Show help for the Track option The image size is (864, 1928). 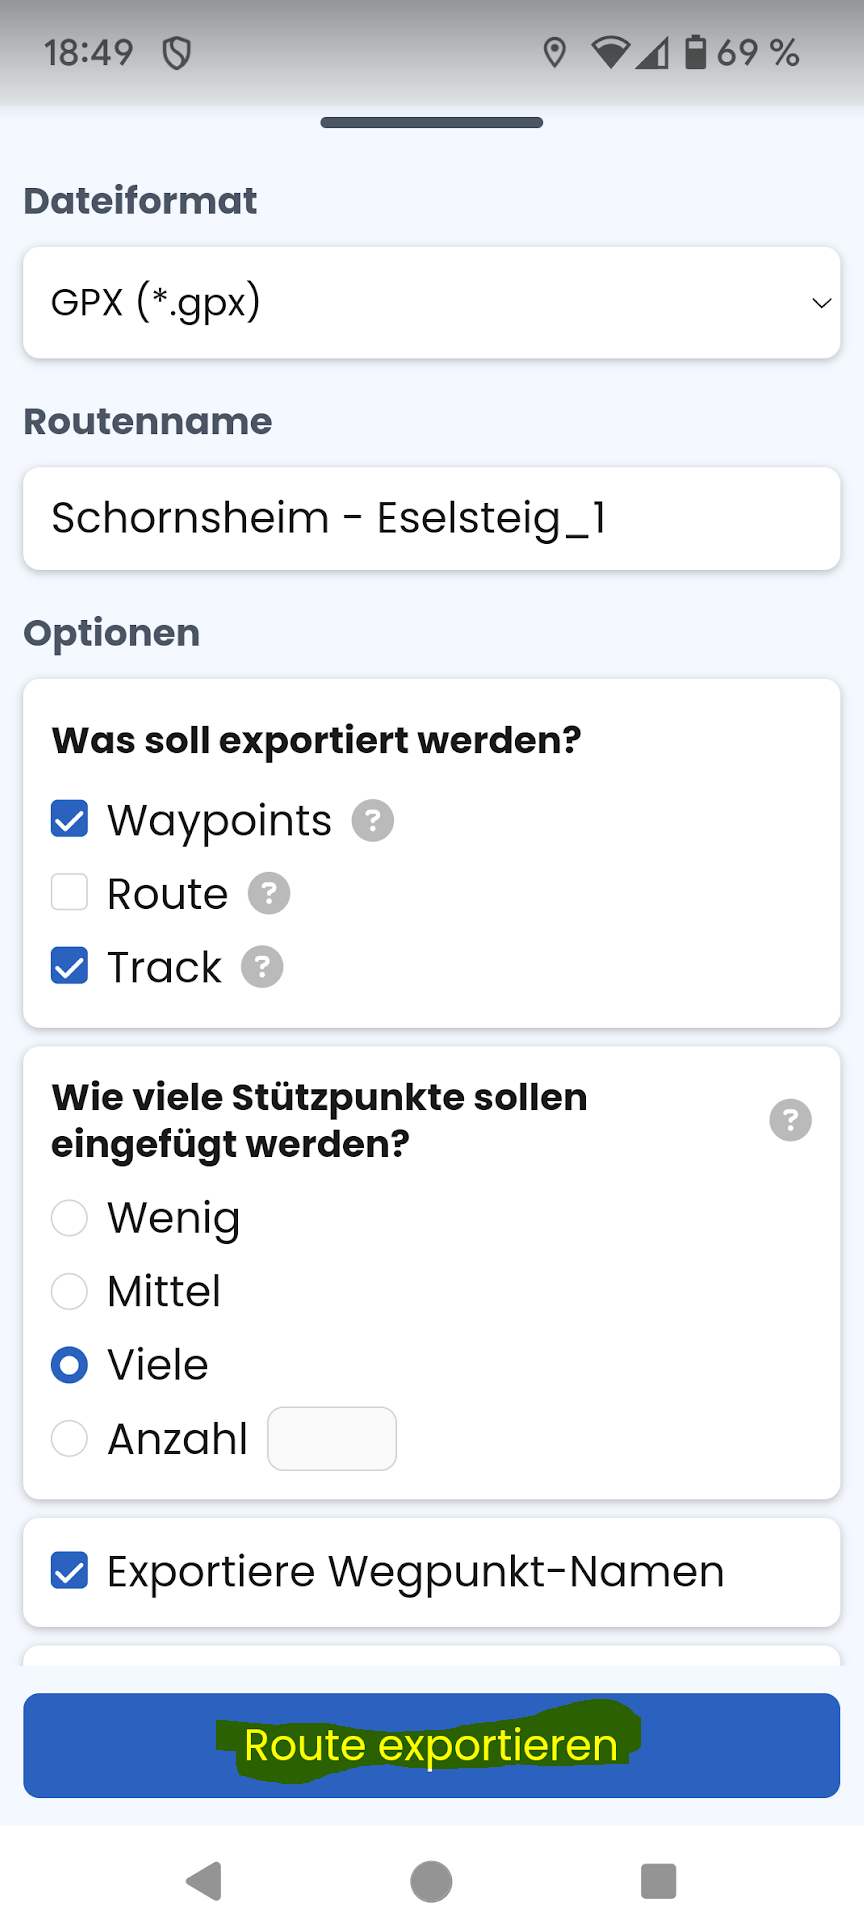[262, 967]
